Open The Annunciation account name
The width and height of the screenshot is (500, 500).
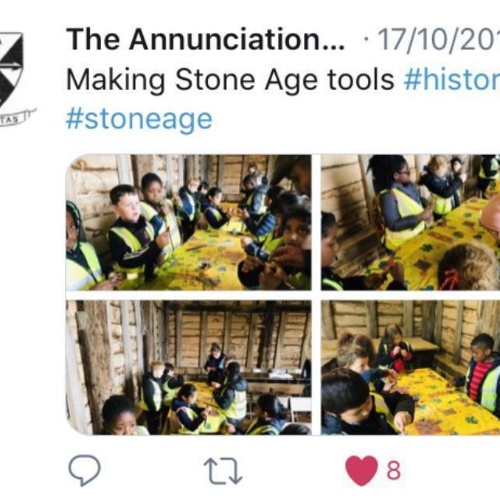[205, 39]
